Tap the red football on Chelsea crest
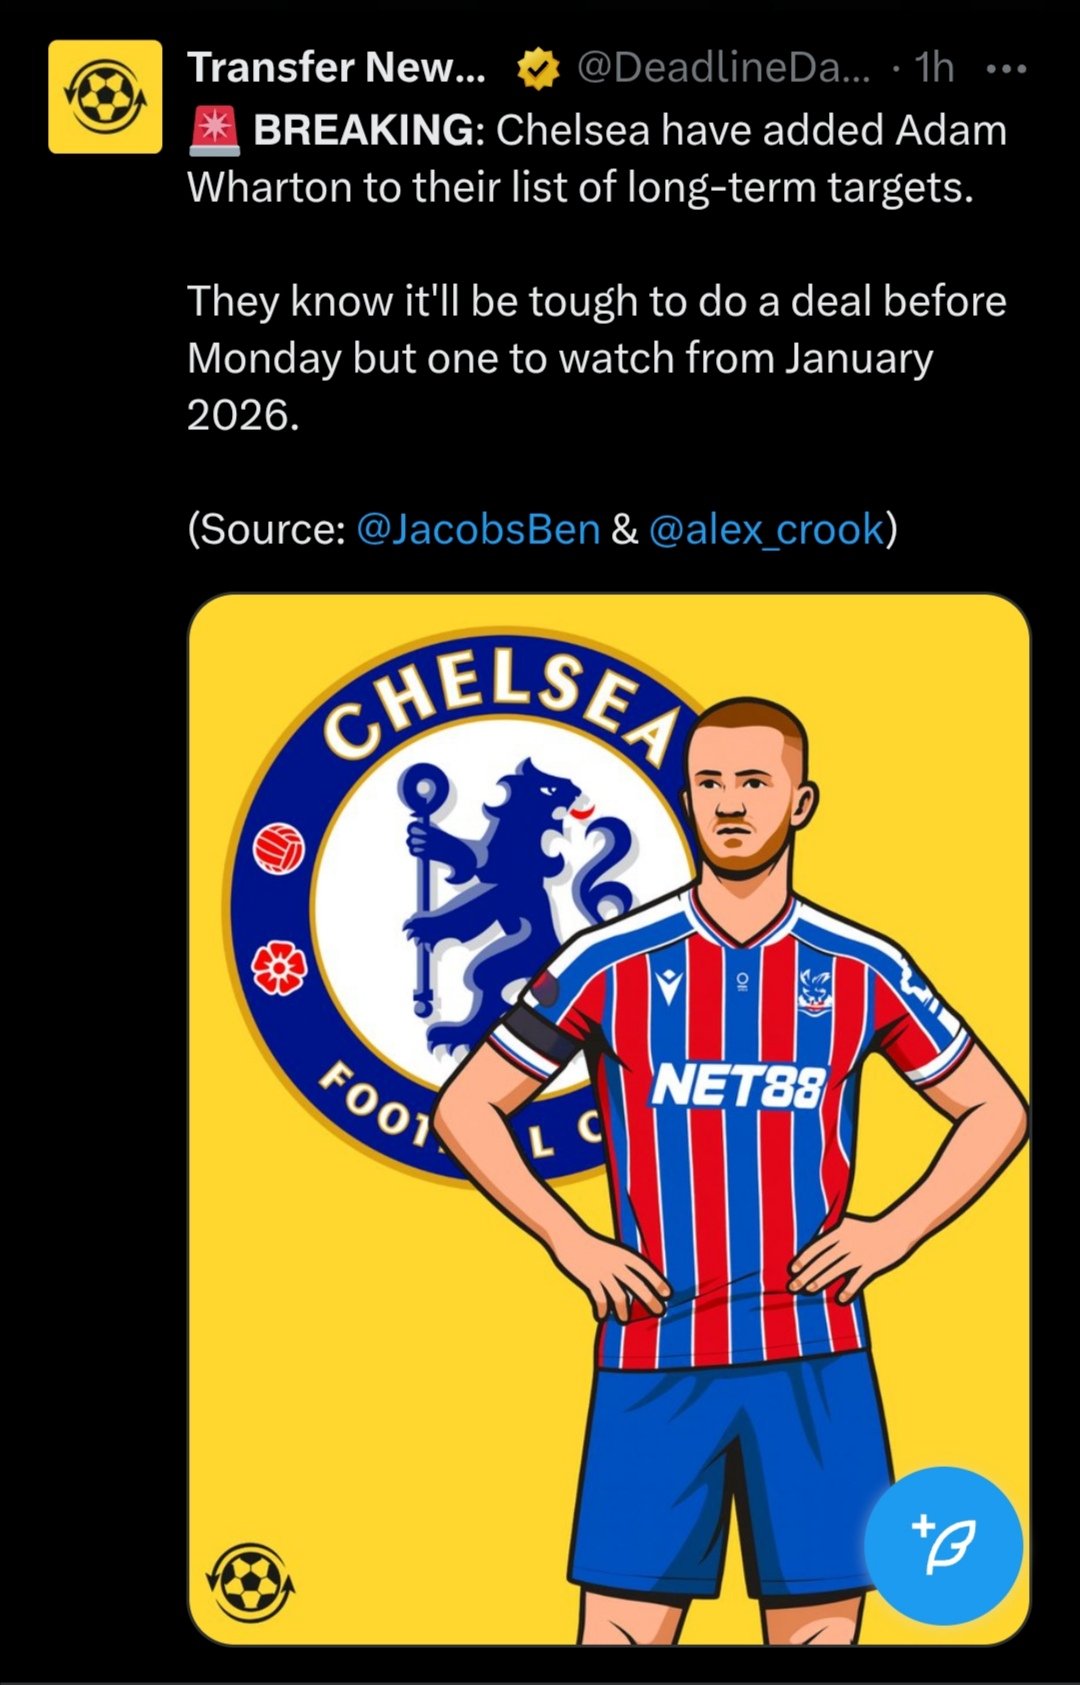 point(278,849)
